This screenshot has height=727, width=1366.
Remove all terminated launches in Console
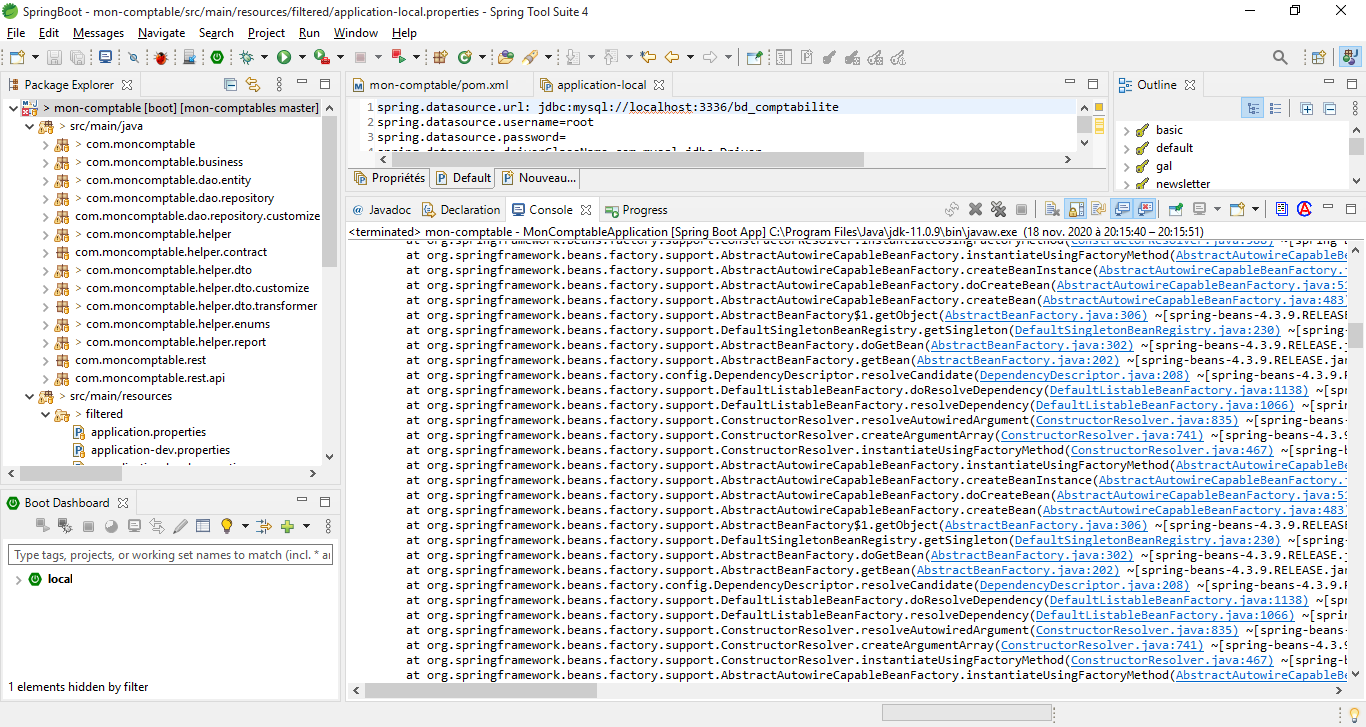coord(998,210)
